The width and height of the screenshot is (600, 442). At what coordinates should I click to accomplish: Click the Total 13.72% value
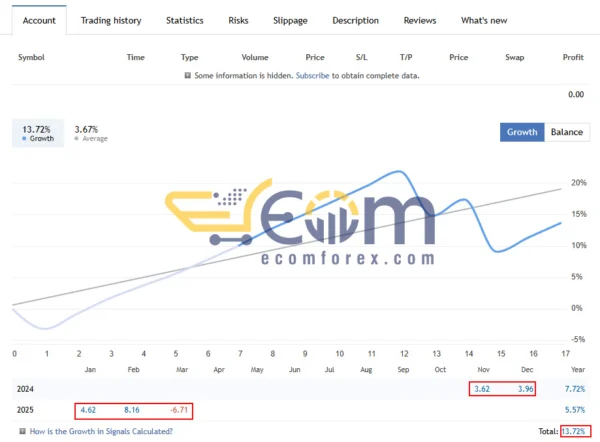[573, 431]
